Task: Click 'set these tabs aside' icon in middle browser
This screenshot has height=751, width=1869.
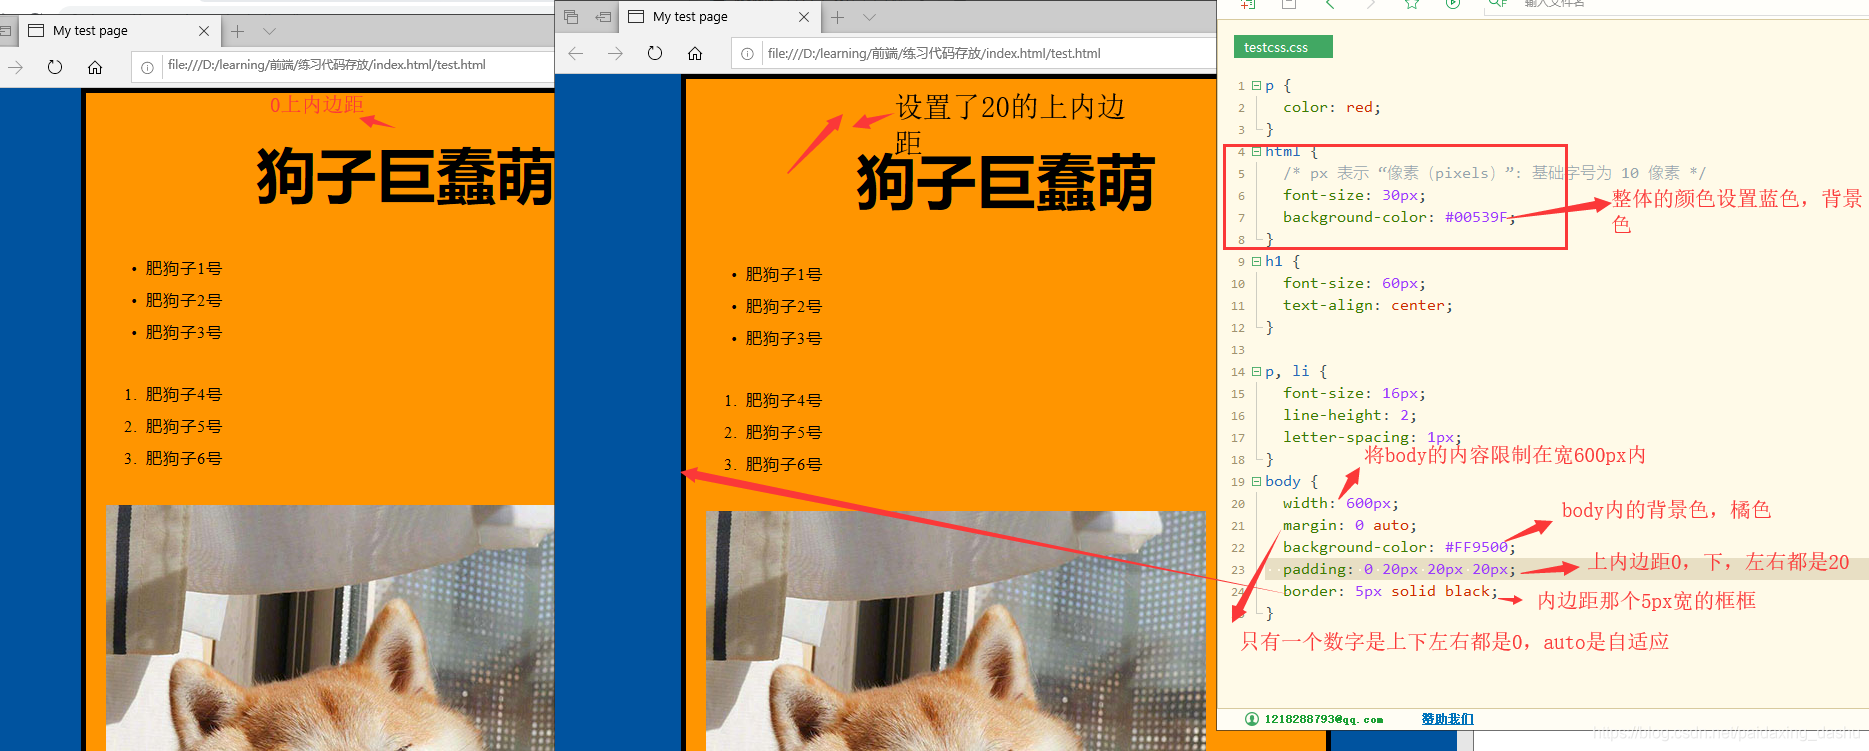Action: click(603, 17)
